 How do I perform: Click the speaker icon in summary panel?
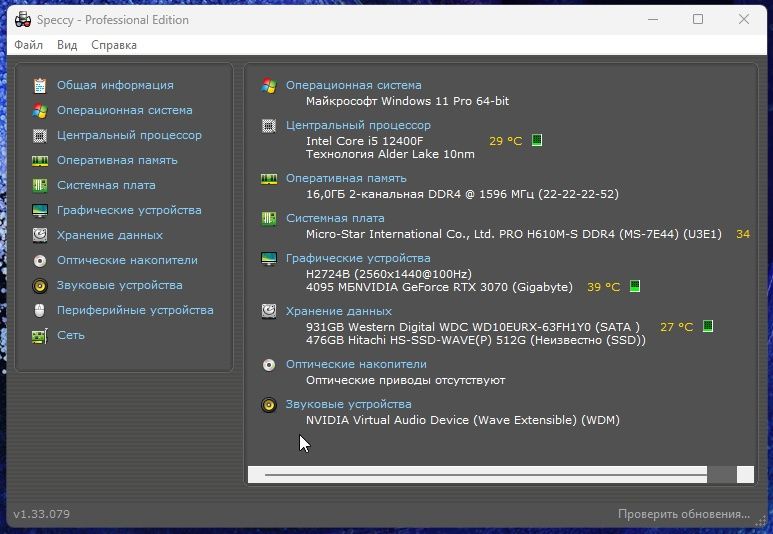click(x=269, y=405)
